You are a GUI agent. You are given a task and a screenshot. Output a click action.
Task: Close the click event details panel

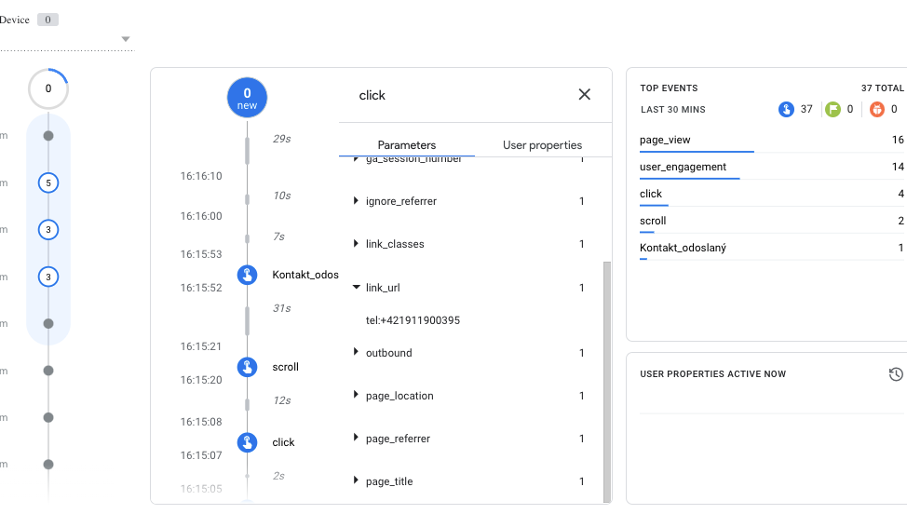click(x=584, y=95)
